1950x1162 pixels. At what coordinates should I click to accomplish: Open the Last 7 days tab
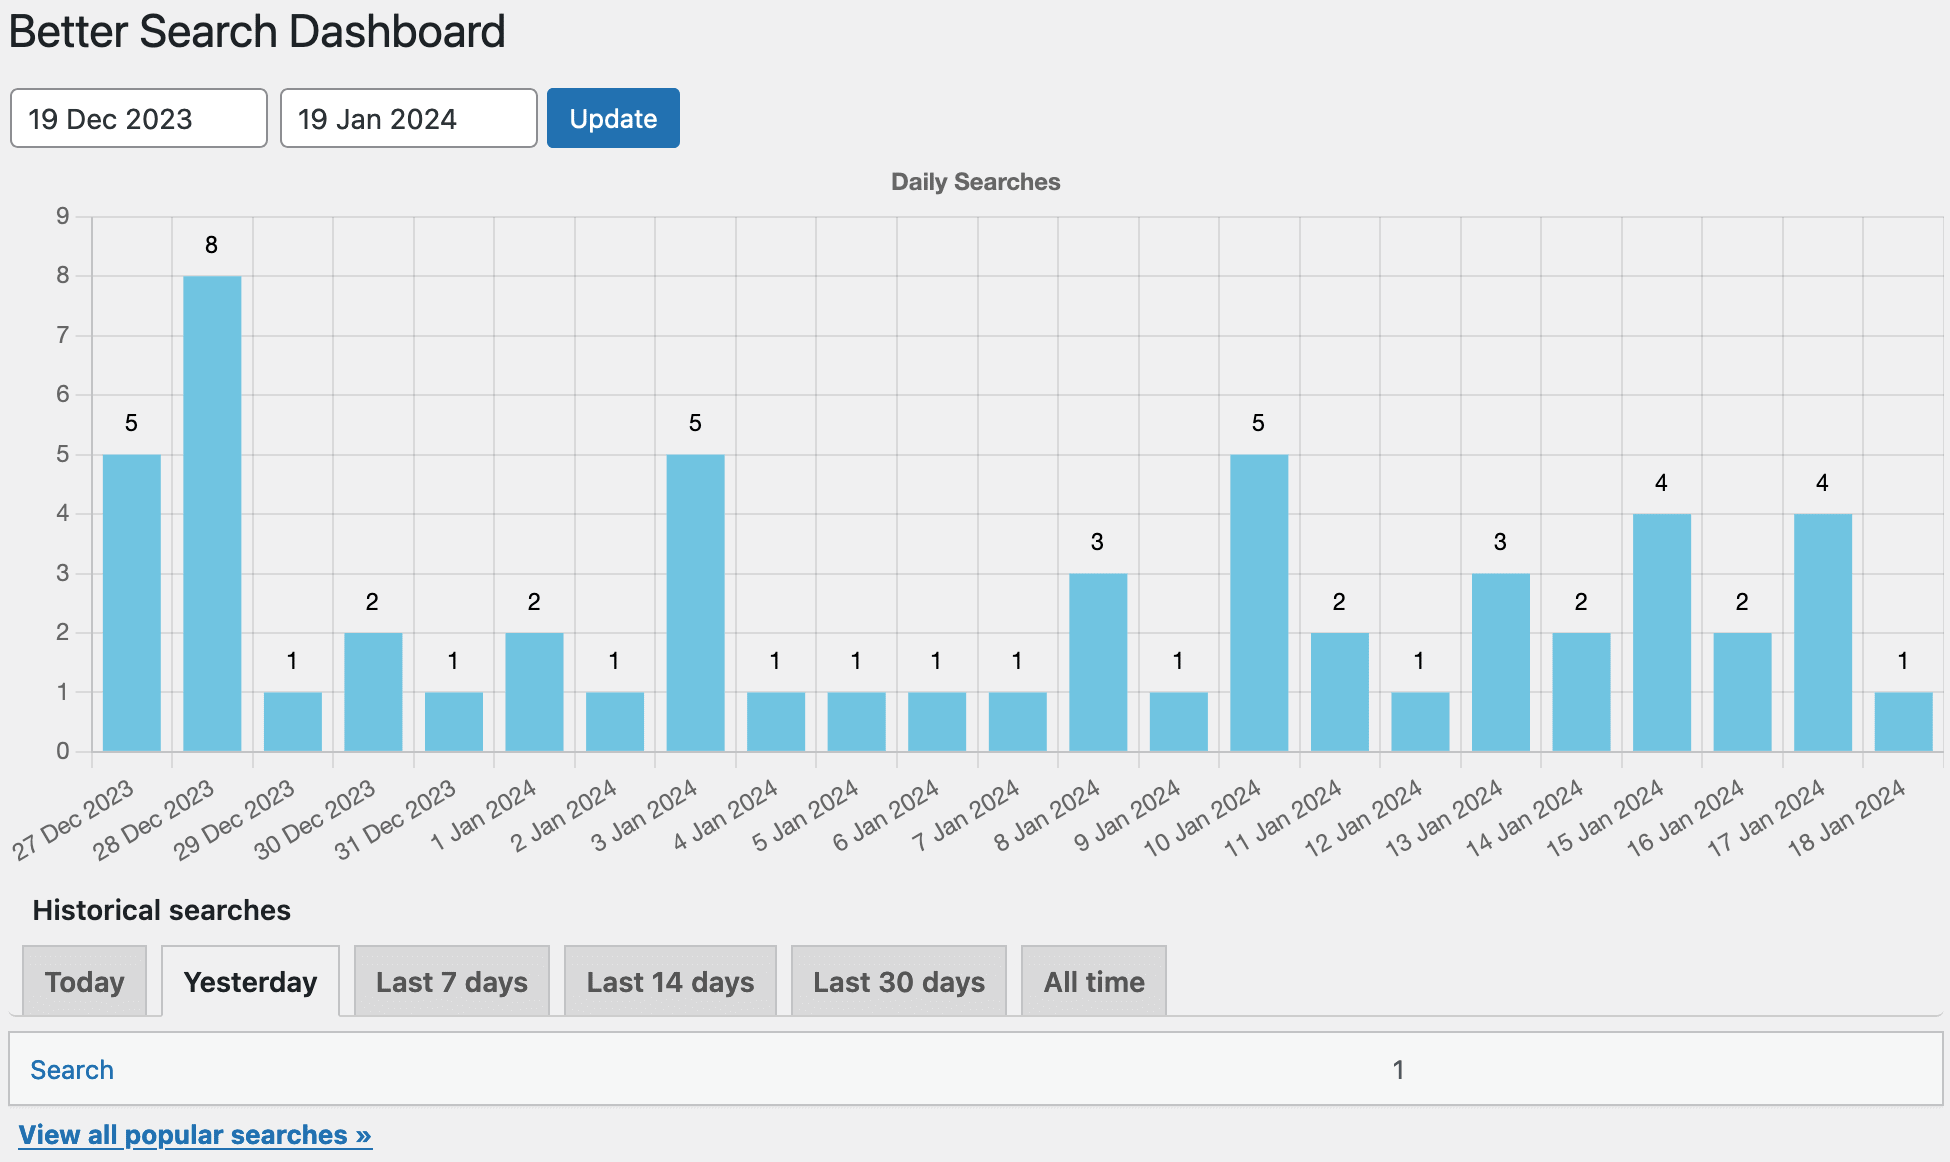click(452, 982)
